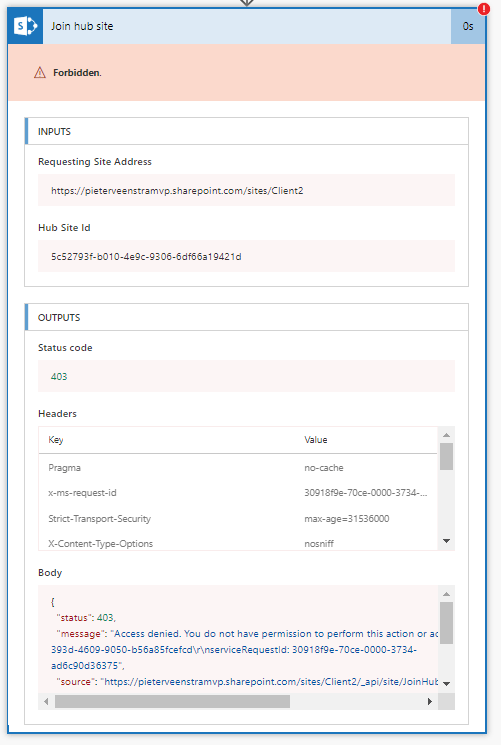Click the Value column header
The height and width of the screenshot is (745, 501).
[x=316, y=440]
